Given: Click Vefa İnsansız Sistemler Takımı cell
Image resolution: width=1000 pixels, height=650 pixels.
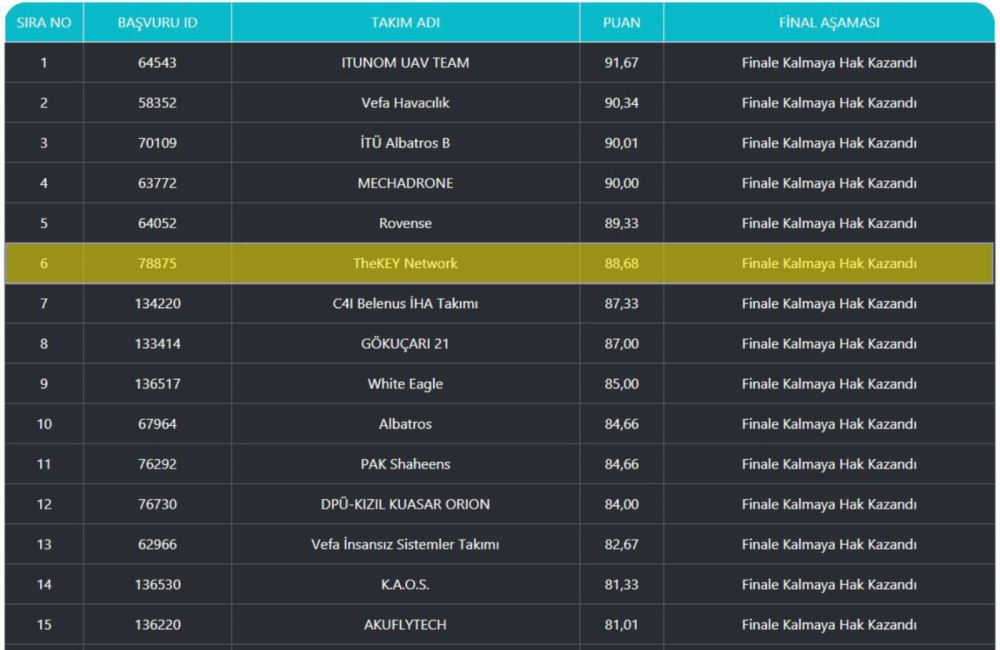Looking at the screenshot, I should 405,544.
